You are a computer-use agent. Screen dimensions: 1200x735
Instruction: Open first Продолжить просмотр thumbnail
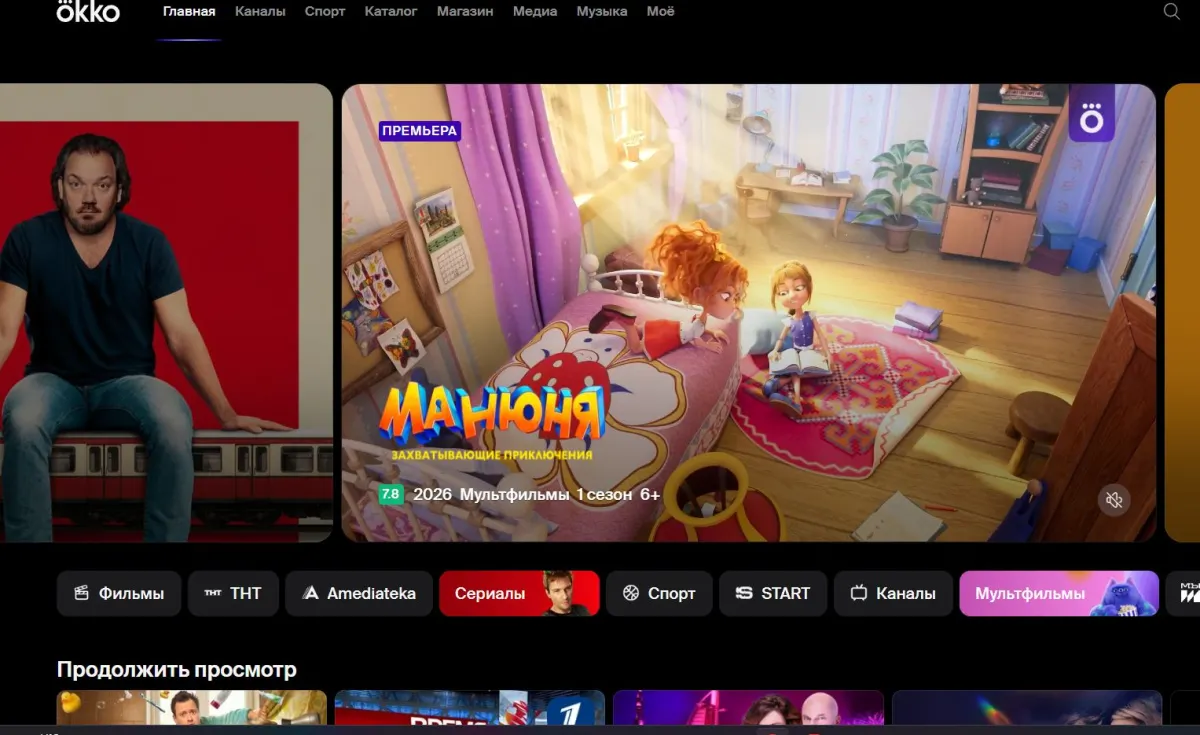point(192,707)
